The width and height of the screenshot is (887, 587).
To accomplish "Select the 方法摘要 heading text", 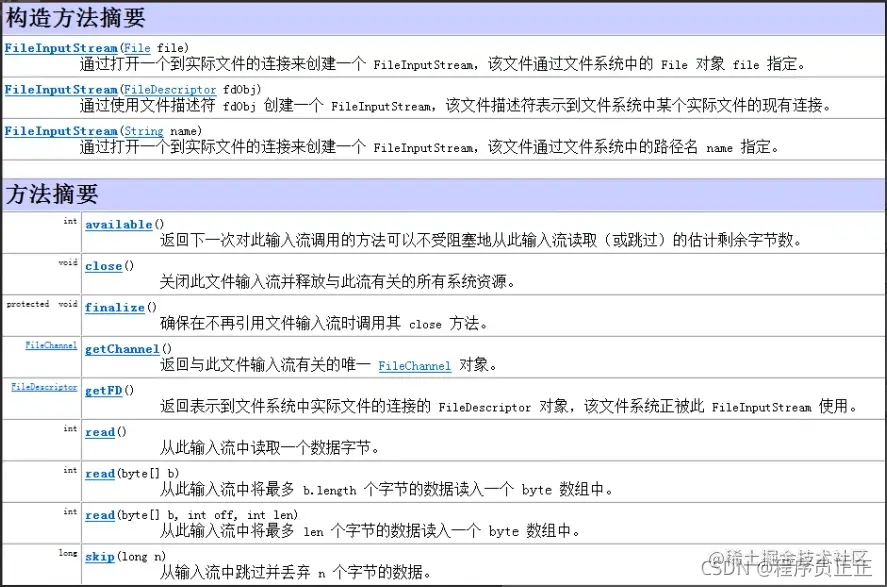I will point(52,194).
